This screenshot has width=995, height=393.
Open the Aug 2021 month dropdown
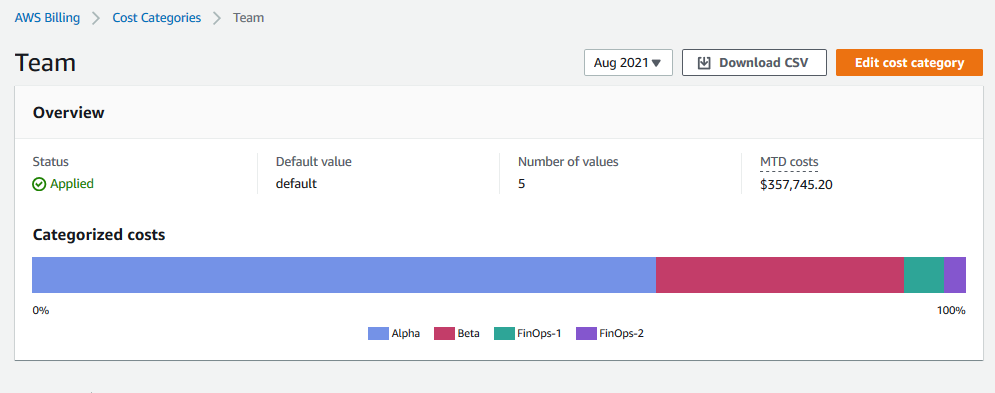pyautogui.click(x=628, y=63)
